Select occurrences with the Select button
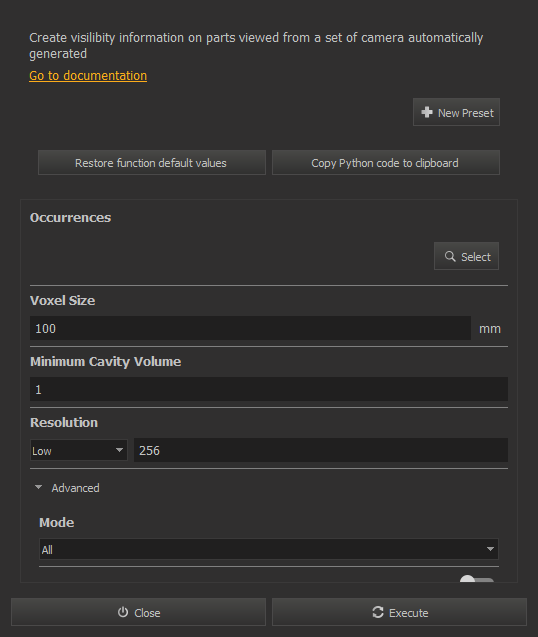This screenshot has width=538, height=637. (466, 256)
